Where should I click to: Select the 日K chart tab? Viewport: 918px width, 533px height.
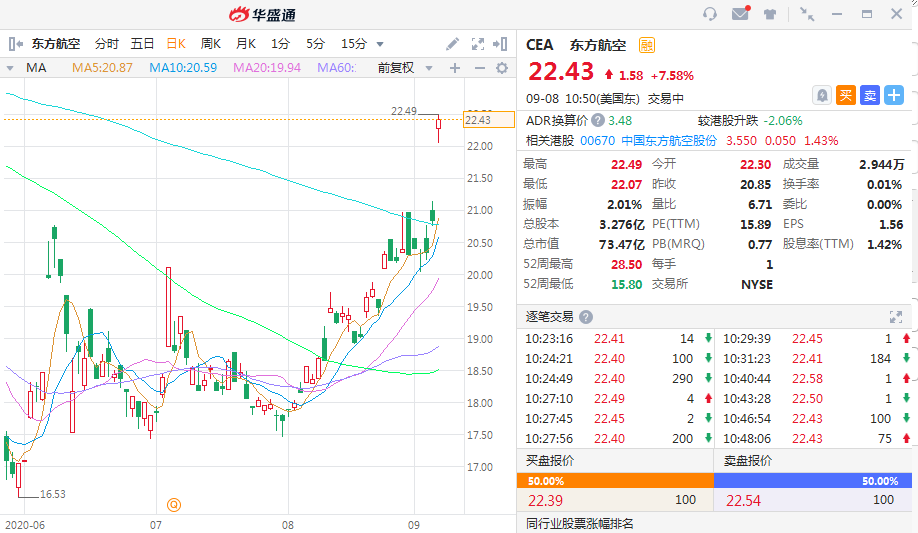click(x=176, y=44)
